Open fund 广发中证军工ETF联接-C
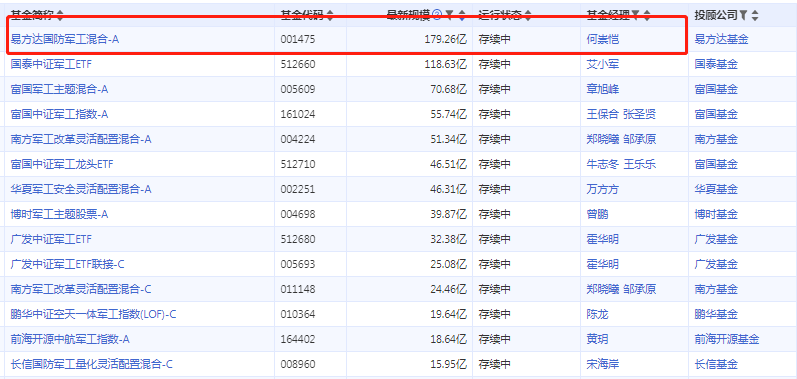 pyautogui.click(x=68, y=264)
